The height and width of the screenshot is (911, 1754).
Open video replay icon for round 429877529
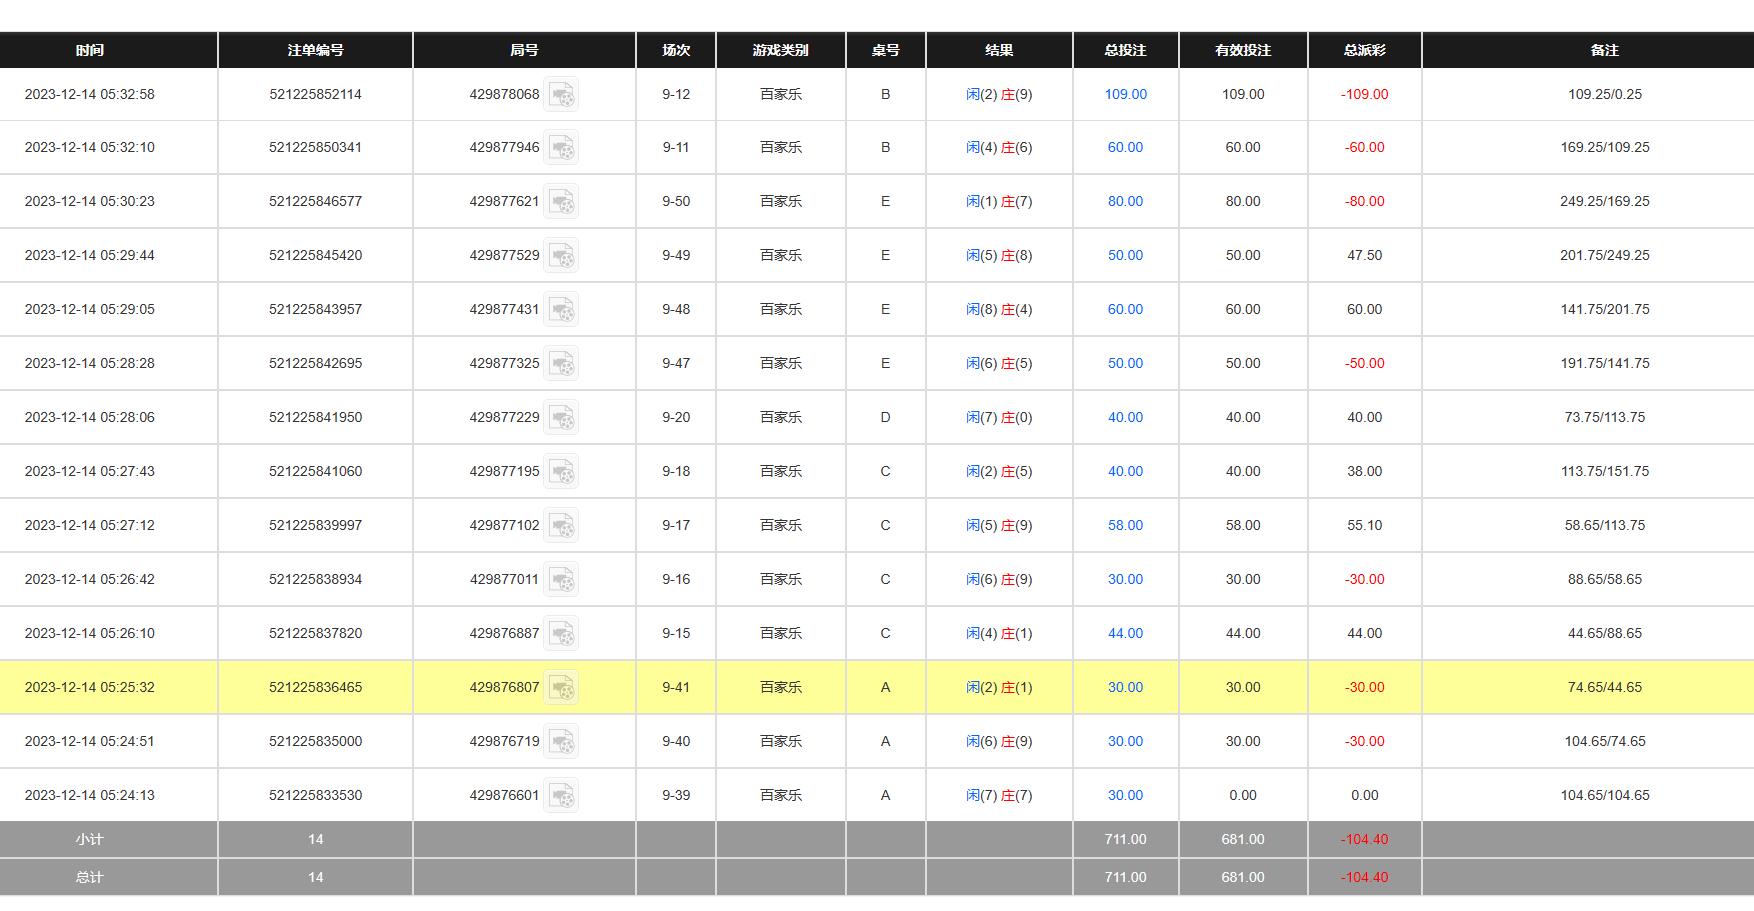(x=561, y=255)
